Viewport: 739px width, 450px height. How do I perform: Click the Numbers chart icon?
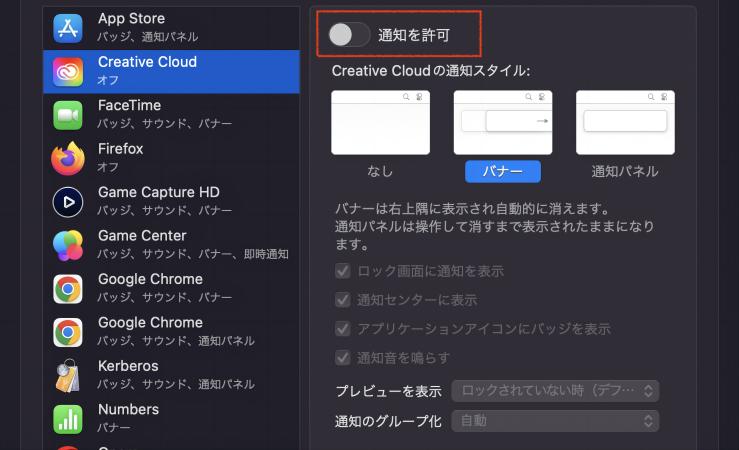(x=68, y=419)
